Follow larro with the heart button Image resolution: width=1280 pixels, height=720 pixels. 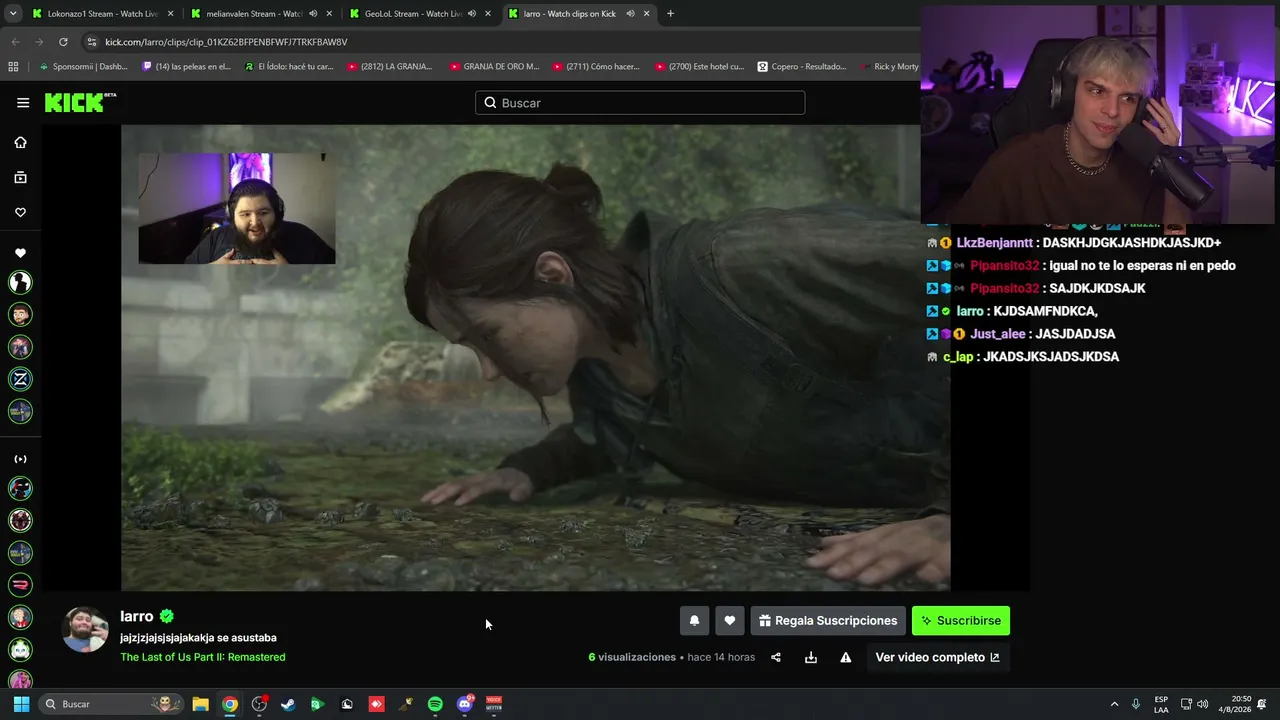coord(730,621)
